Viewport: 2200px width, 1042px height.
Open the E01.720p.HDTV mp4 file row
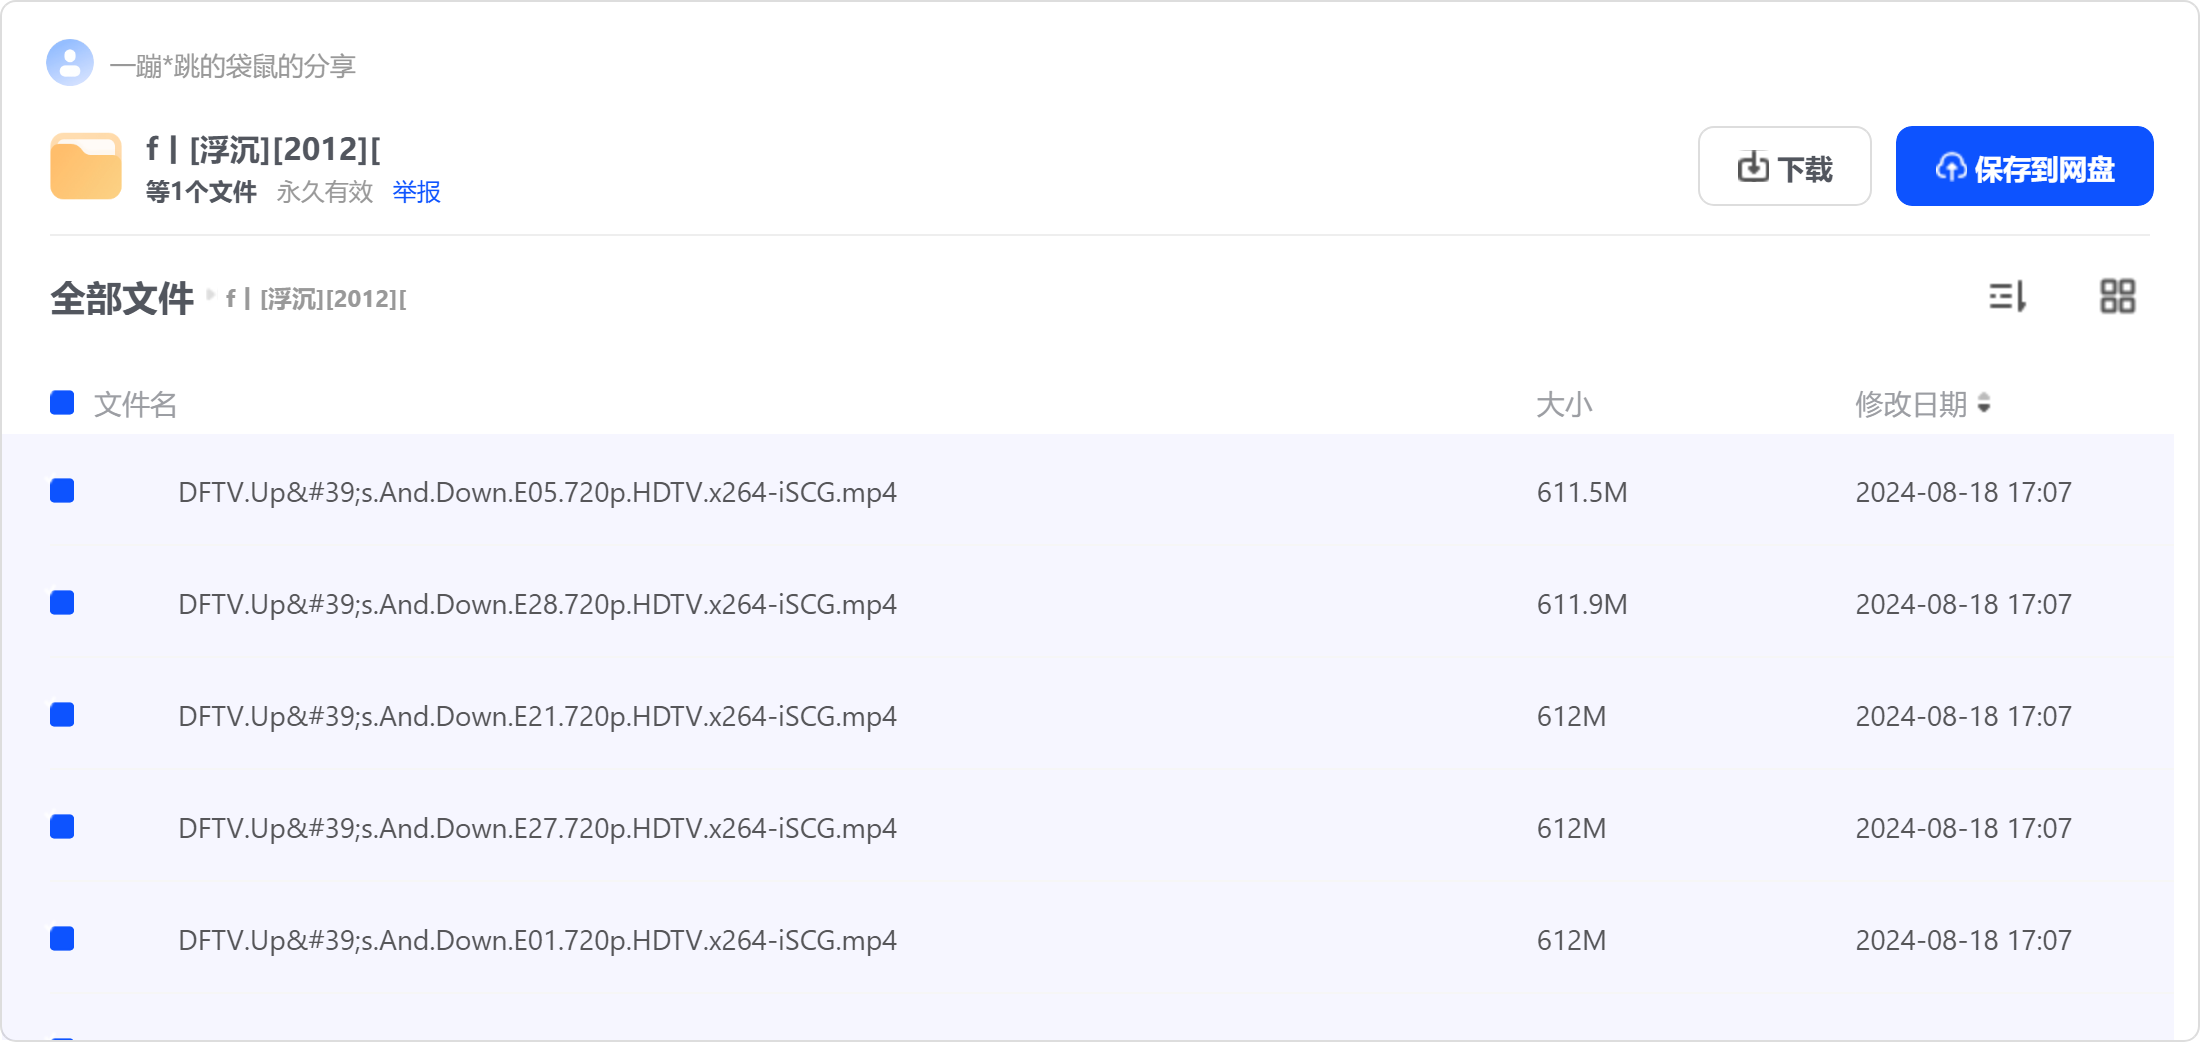(1088, 940)
